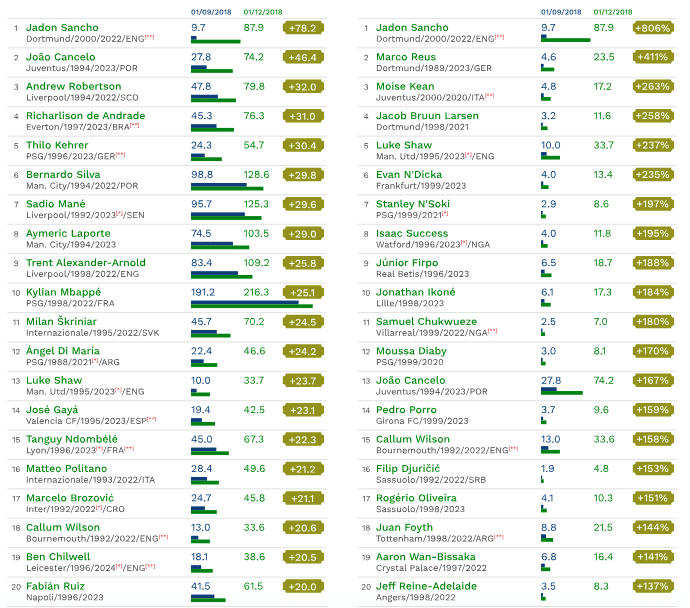The image size is (690, 608).
Task: Click the +806% percentage badge
Action: pyautogui.click(x=652, y=28)
